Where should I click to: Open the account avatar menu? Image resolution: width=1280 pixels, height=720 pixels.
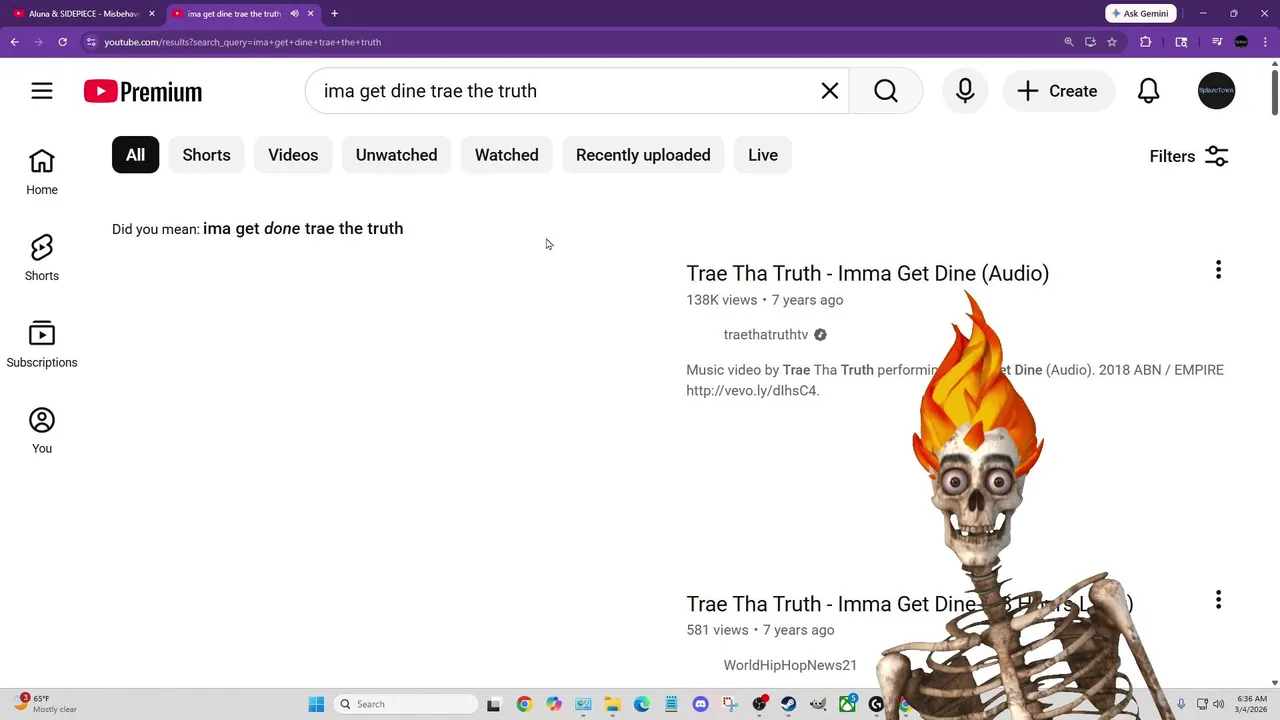pos(1216,91)
